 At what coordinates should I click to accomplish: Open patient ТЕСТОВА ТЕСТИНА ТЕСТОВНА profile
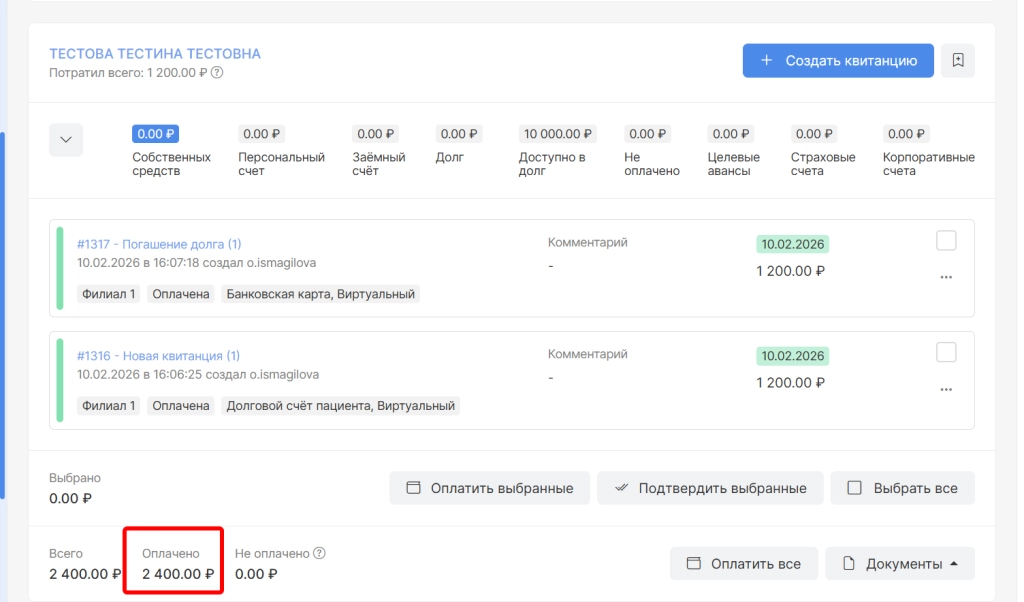[x=155, y=54]
